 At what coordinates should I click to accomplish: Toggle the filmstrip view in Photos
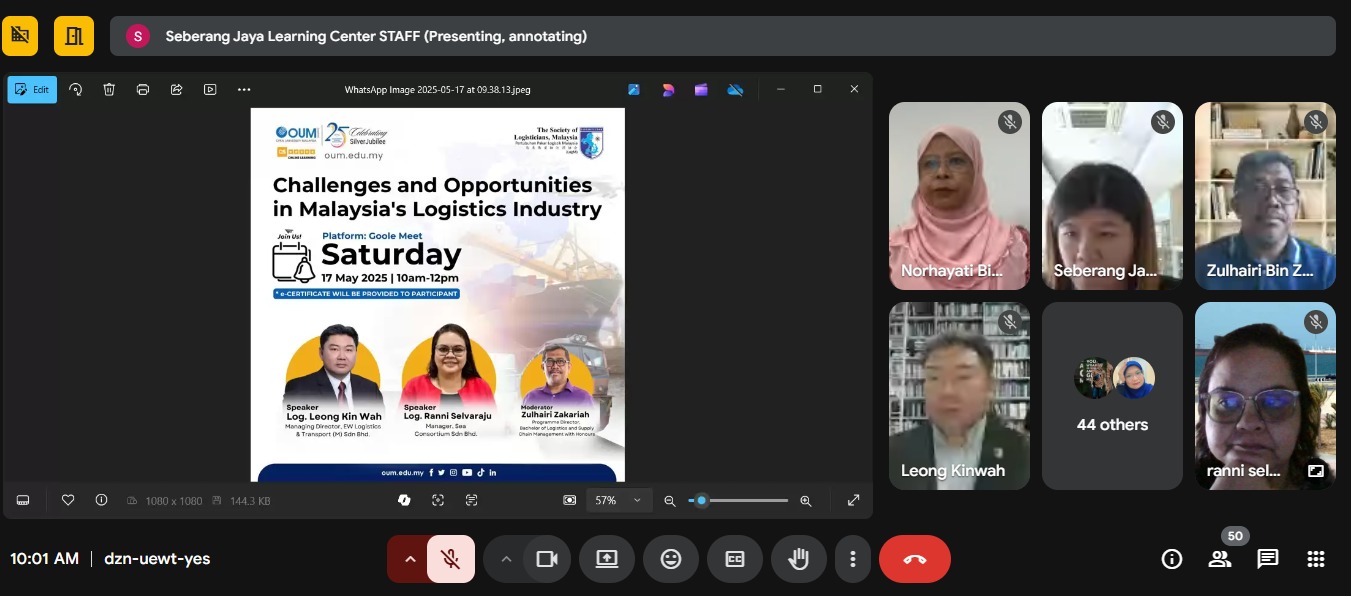(x=23, y=500)
